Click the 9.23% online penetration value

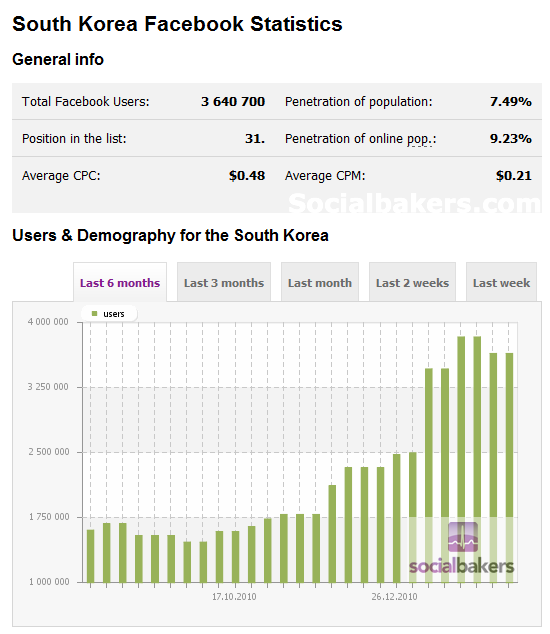coord(510,139)
